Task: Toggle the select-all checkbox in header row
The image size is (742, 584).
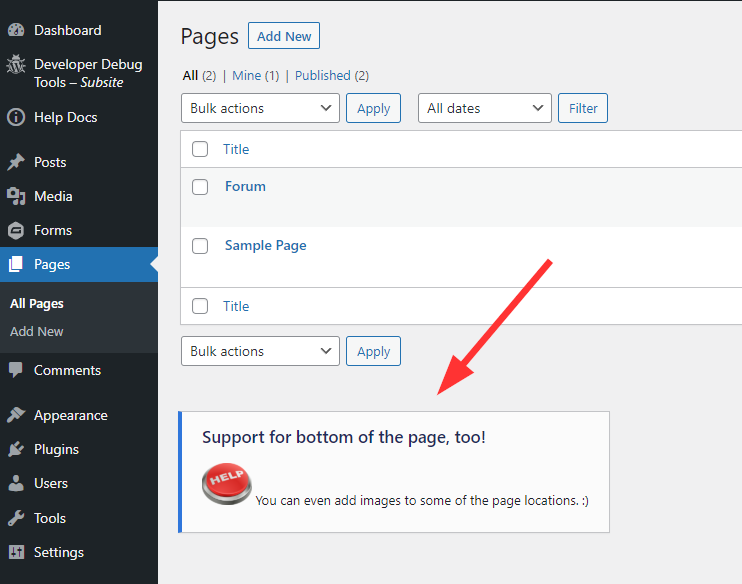Action: 200,149
